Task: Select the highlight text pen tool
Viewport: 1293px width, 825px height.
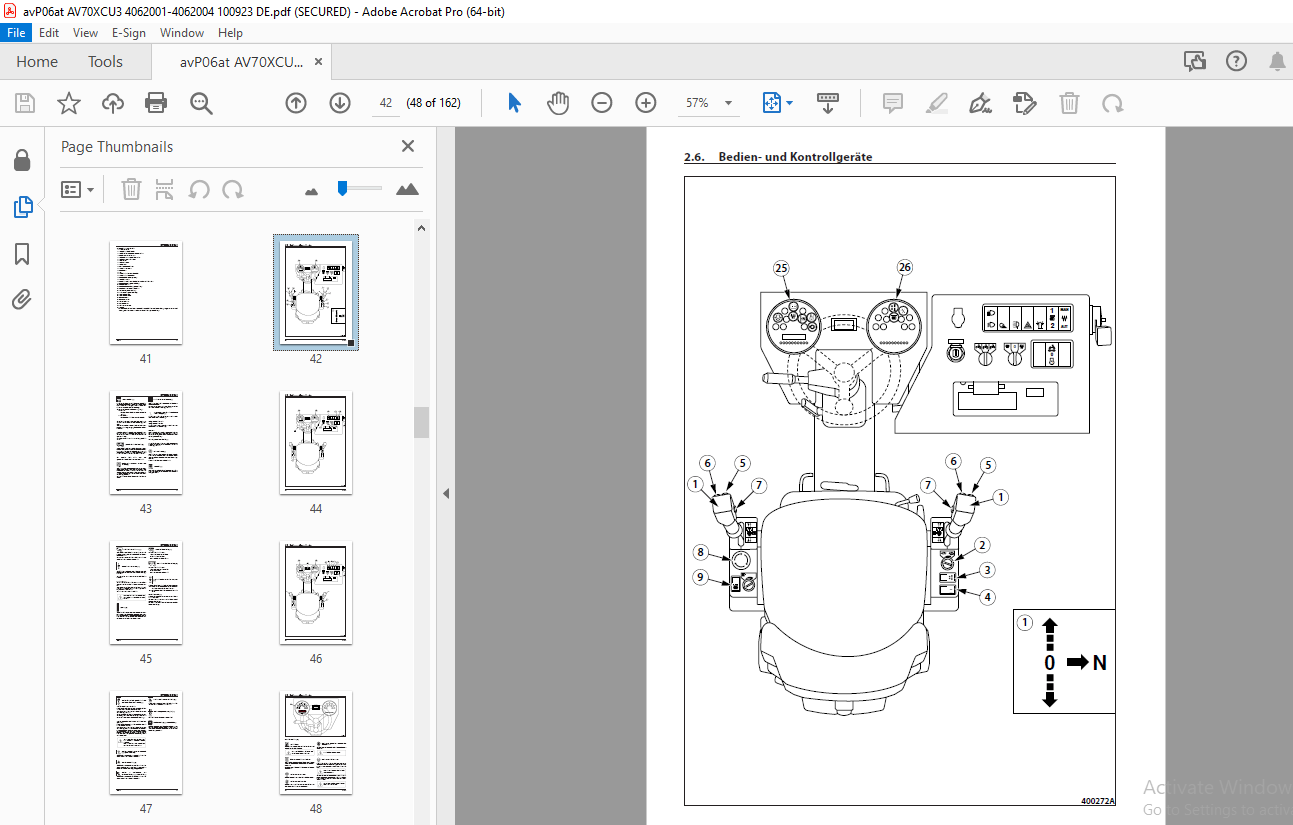Action: [937, 103]
